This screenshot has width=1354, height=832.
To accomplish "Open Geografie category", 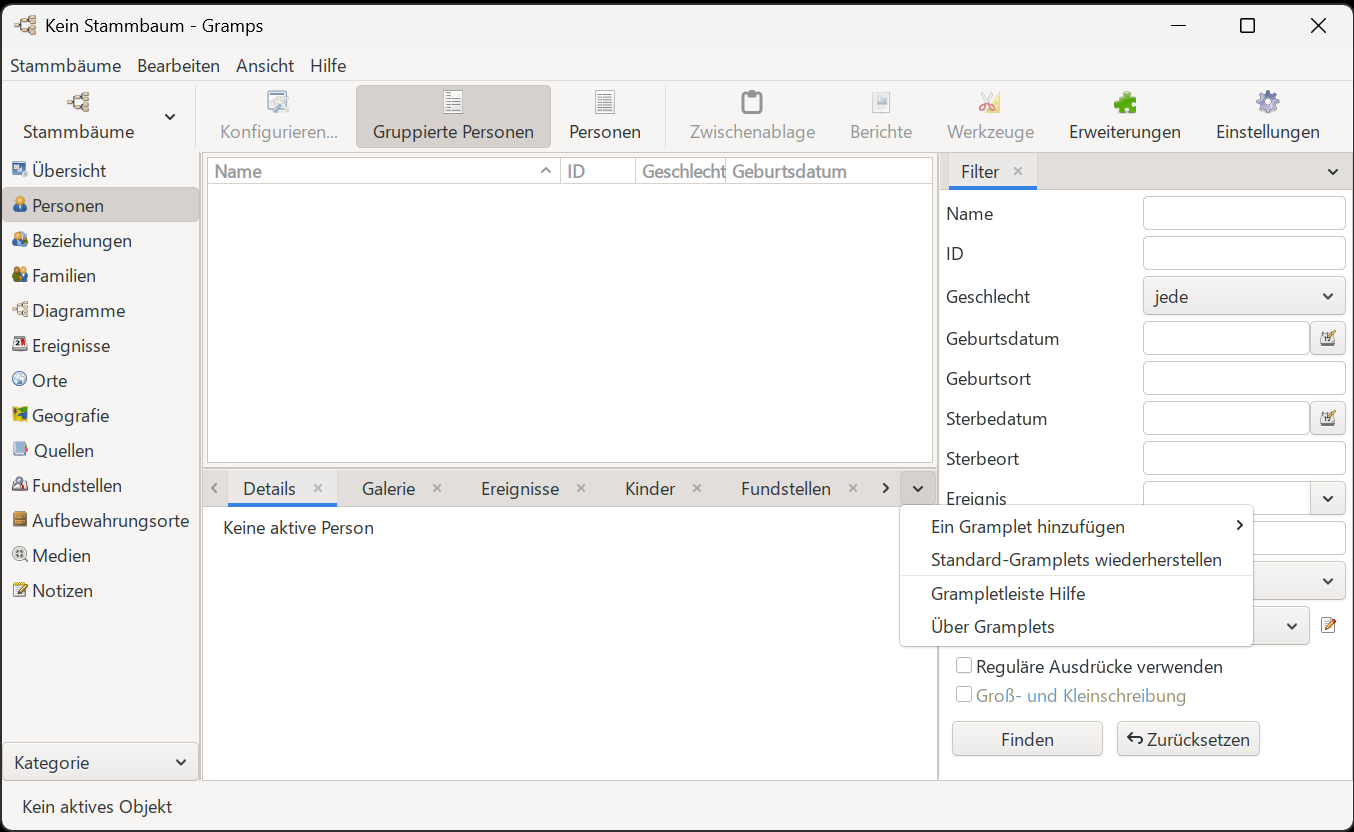I will [x=100, y=415].
